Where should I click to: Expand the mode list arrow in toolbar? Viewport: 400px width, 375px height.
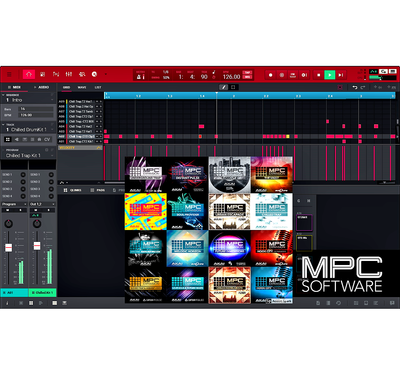tap(106, 74)
